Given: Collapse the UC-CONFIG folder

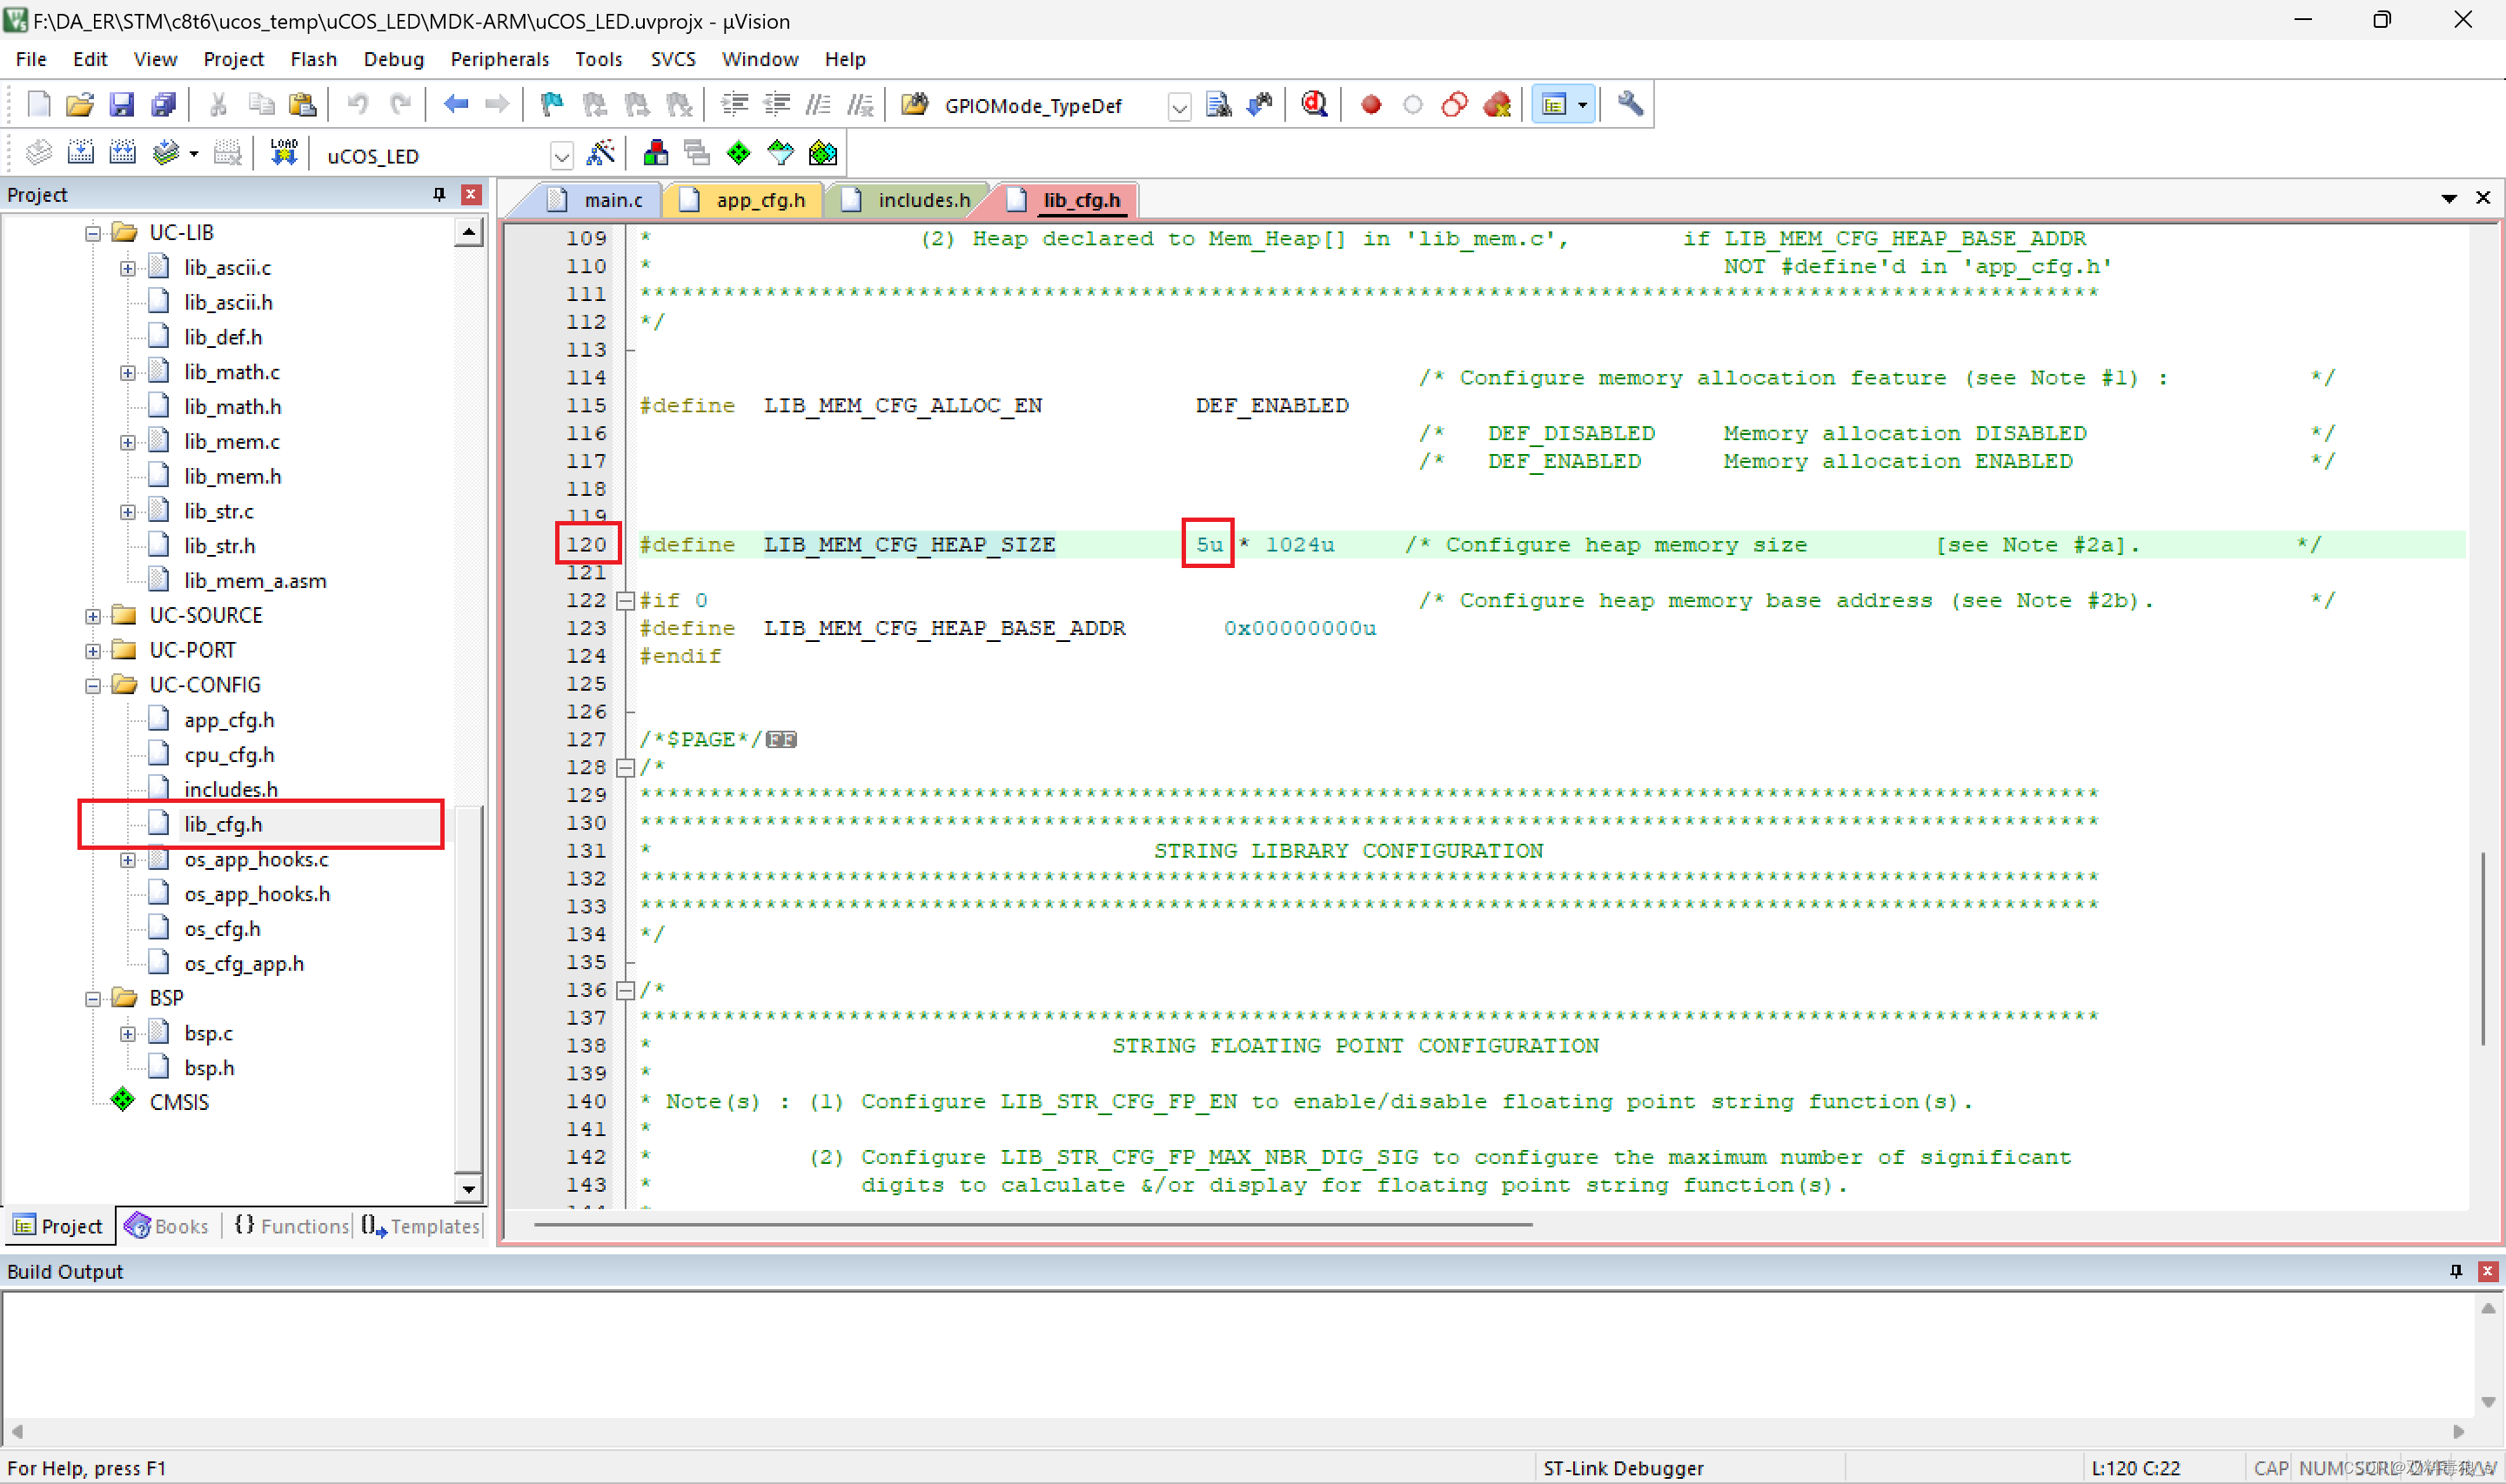Looking at the screenshot, I should 93,686.
